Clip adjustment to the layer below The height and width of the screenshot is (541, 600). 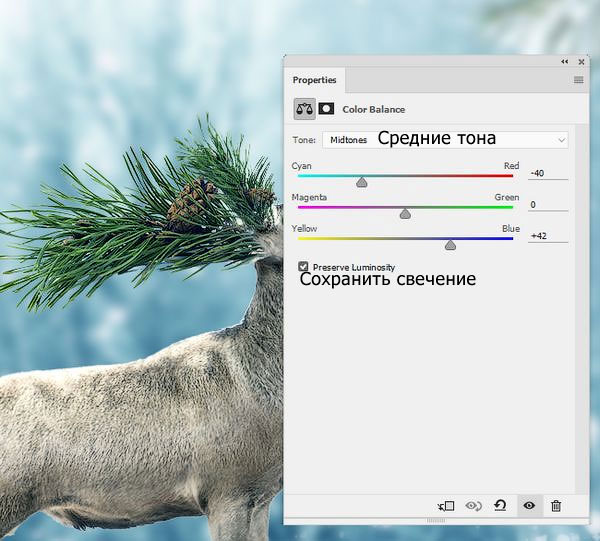(x=446, y=506)
